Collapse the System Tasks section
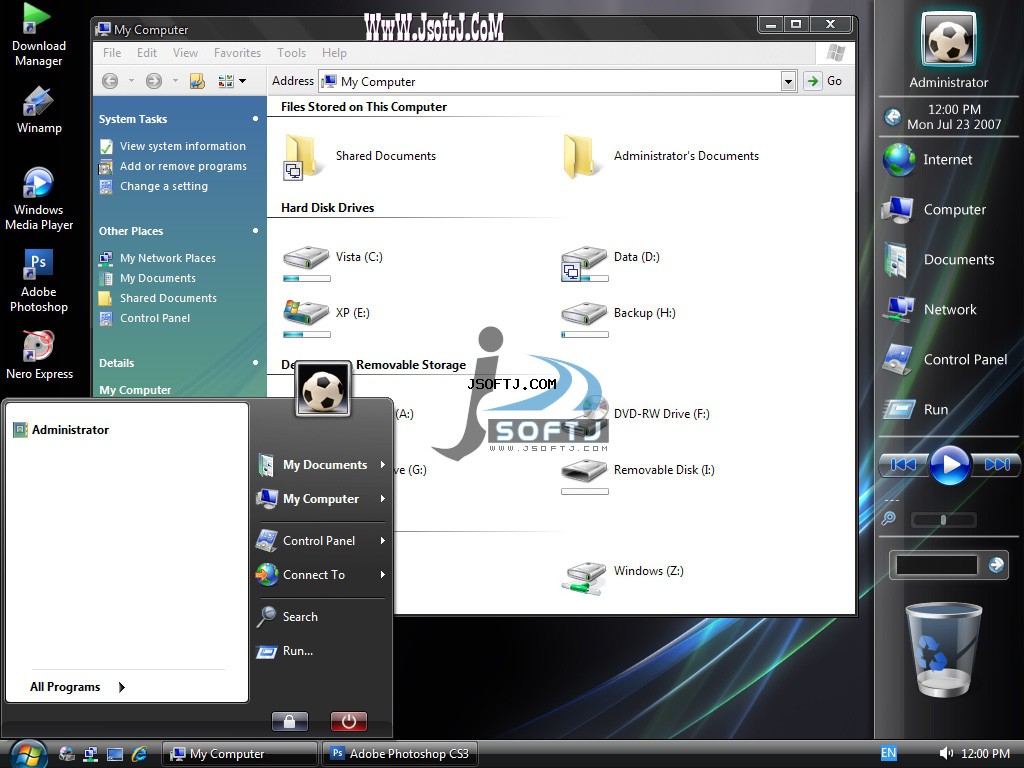This screenshot has height=768, width=1024. click(255, 119)
